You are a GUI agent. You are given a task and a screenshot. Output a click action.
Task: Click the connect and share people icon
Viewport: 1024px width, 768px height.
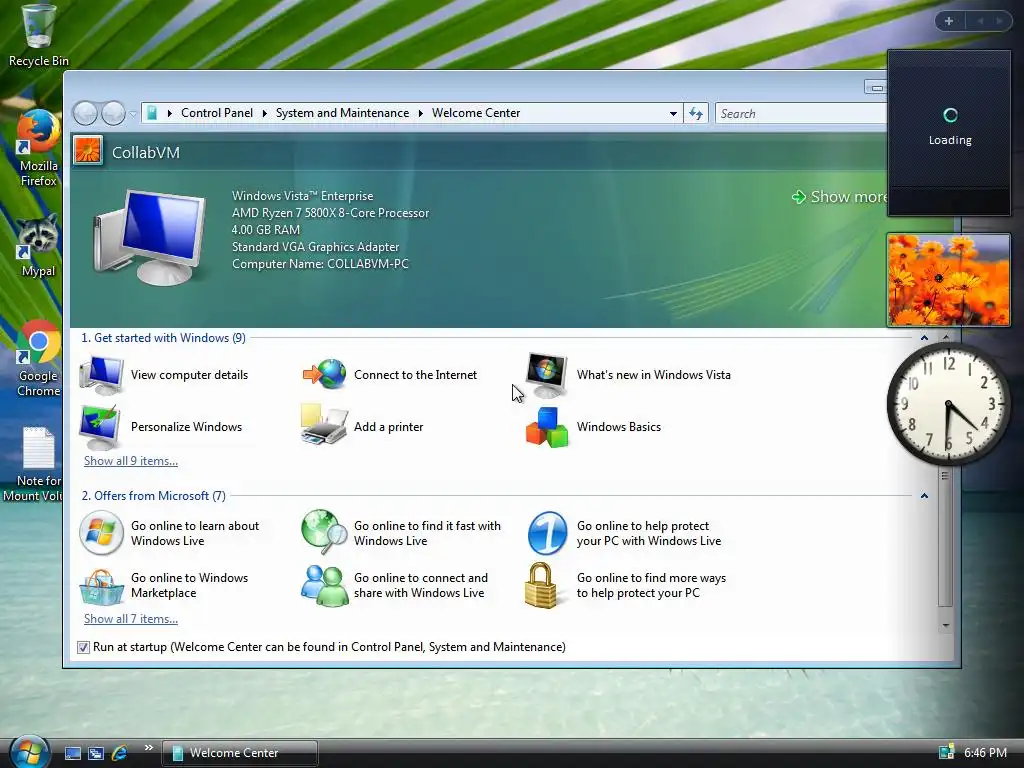pyautogui.click(x=325, y=585)
